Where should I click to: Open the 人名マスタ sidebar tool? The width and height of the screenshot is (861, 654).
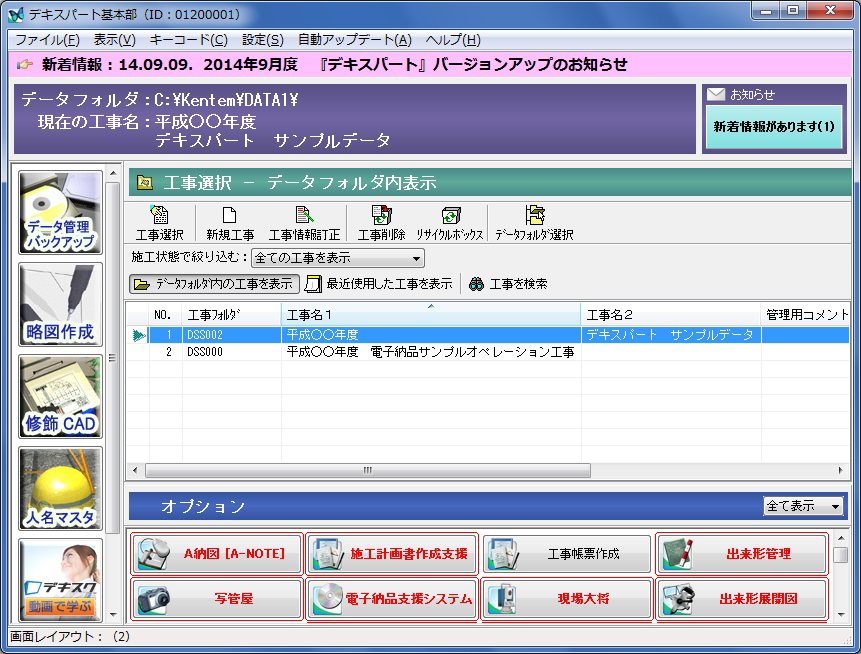(x=61, y=489)
